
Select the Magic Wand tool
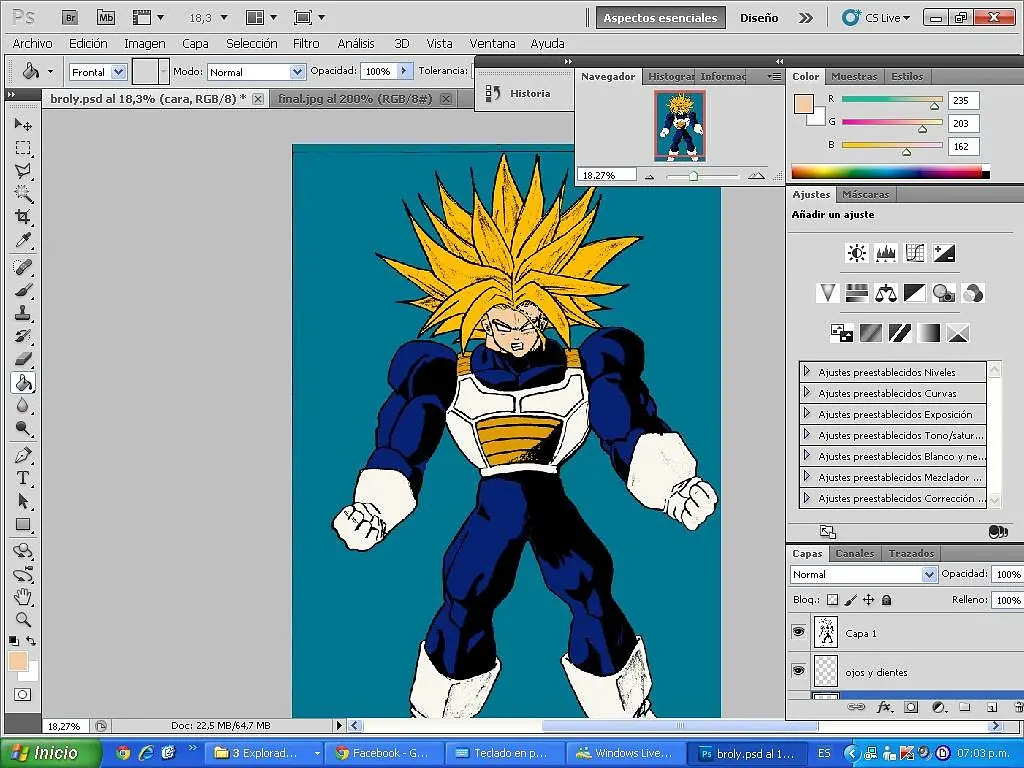click(23, 194)
